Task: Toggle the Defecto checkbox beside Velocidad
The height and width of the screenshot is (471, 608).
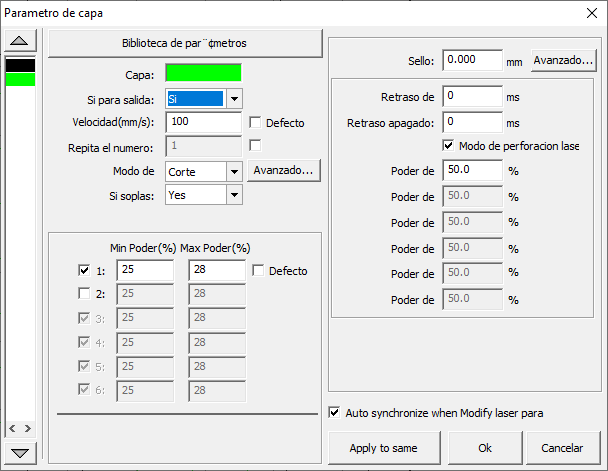Action: click(256, 123)
